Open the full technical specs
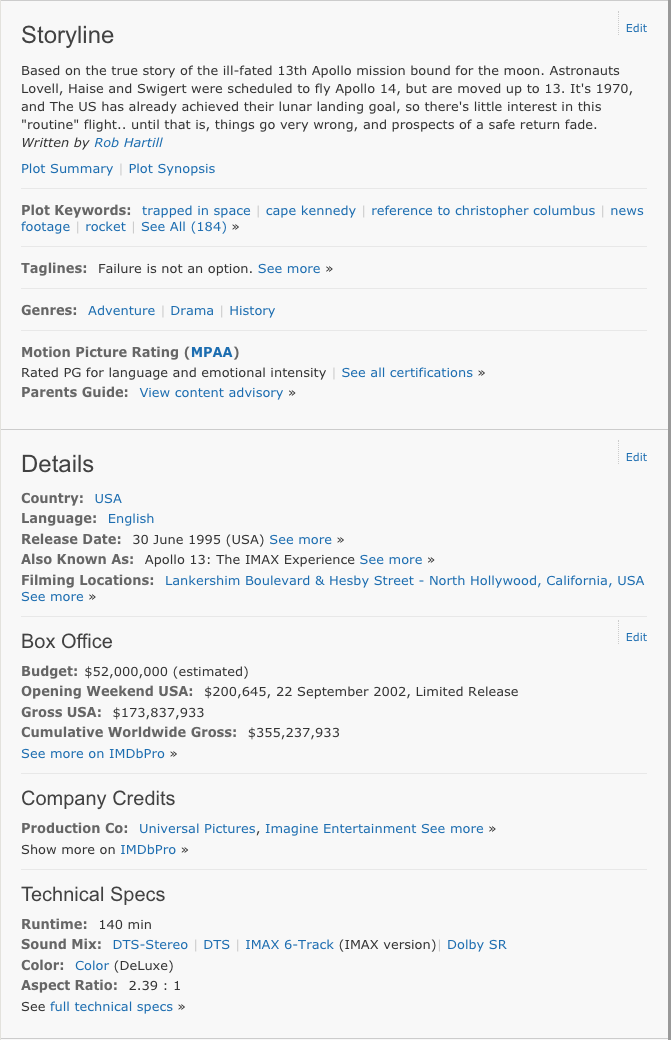This screenshot has height=1040, width=671. pos(111,1007)
